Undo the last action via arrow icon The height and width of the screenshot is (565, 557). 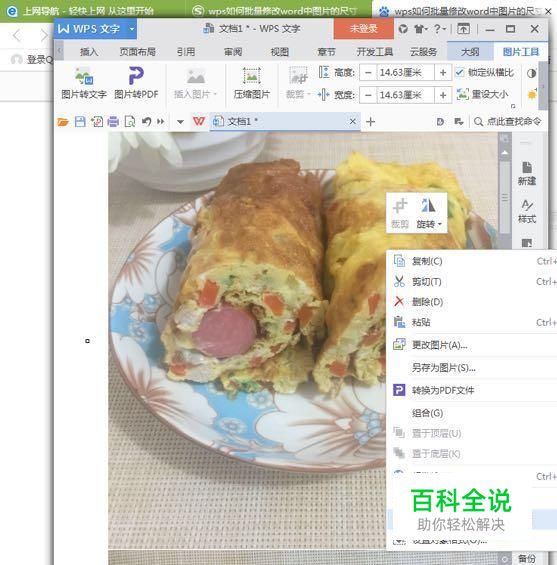(x=146, y=122)
